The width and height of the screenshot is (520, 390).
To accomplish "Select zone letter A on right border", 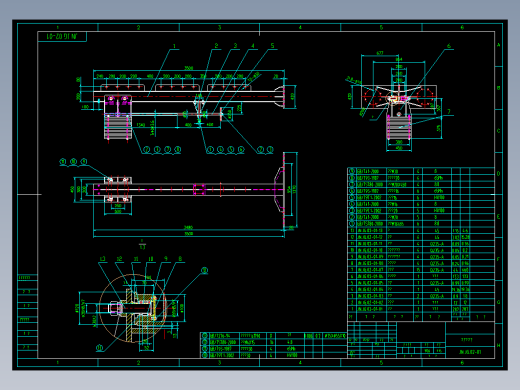I will [499, 45].
